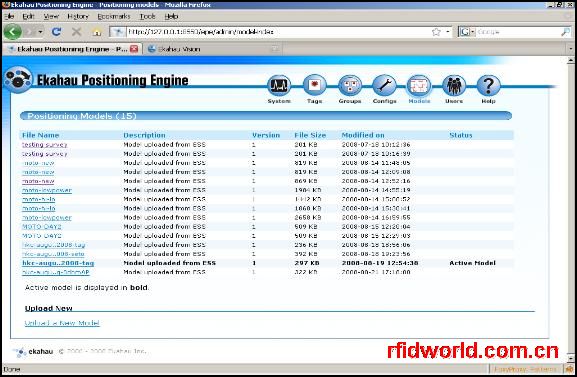Expand the address bar URL history dropdown
The width and height of the screenshot is (577, 377).
(x=448, y=32)
